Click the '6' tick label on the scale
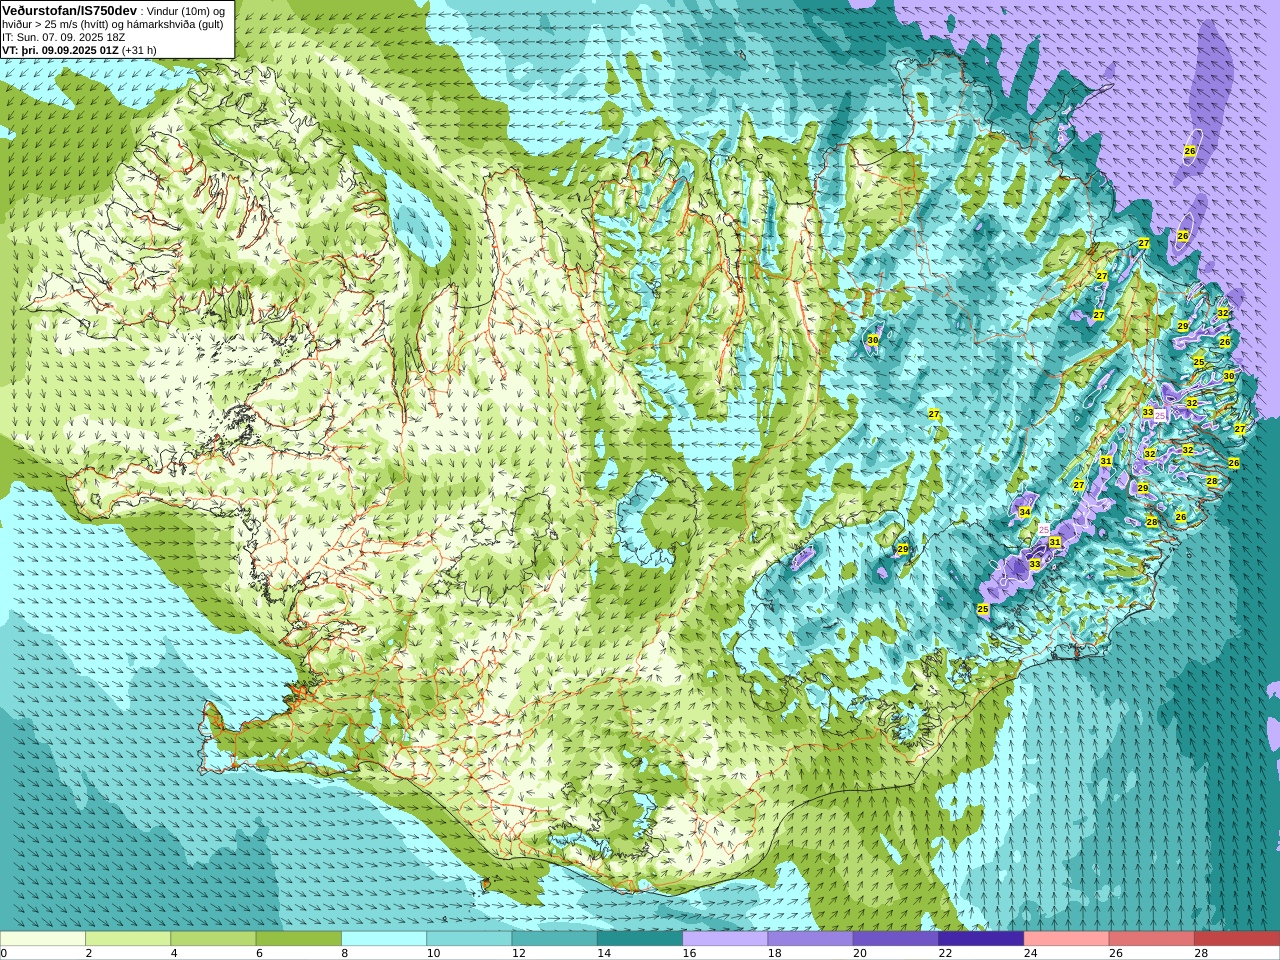This screenshot has height=960, width=1280. [x=259, y=953]
